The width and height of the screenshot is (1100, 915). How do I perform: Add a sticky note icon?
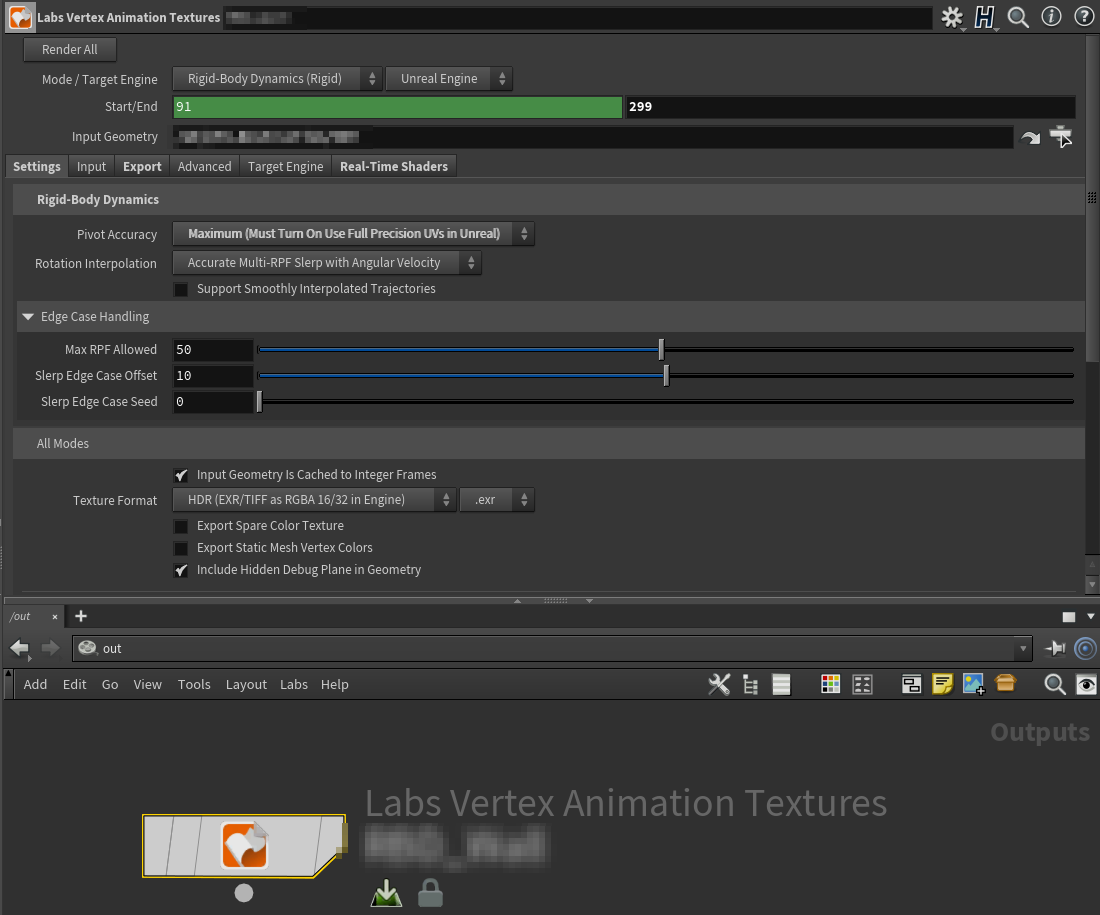[x=942, y=684]
